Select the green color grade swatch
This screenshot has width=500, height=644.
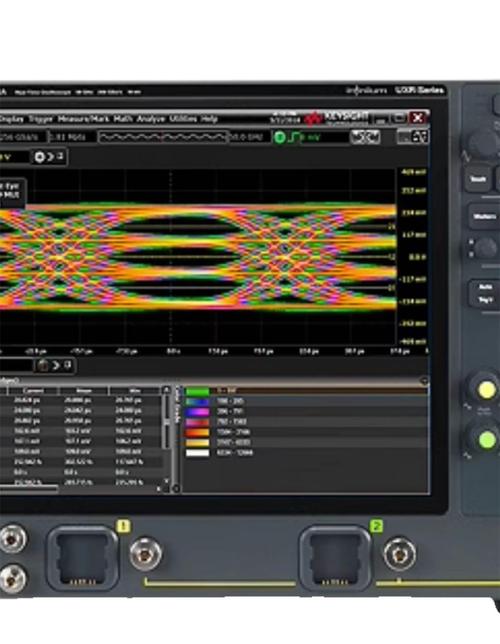(x=198, y=391)
